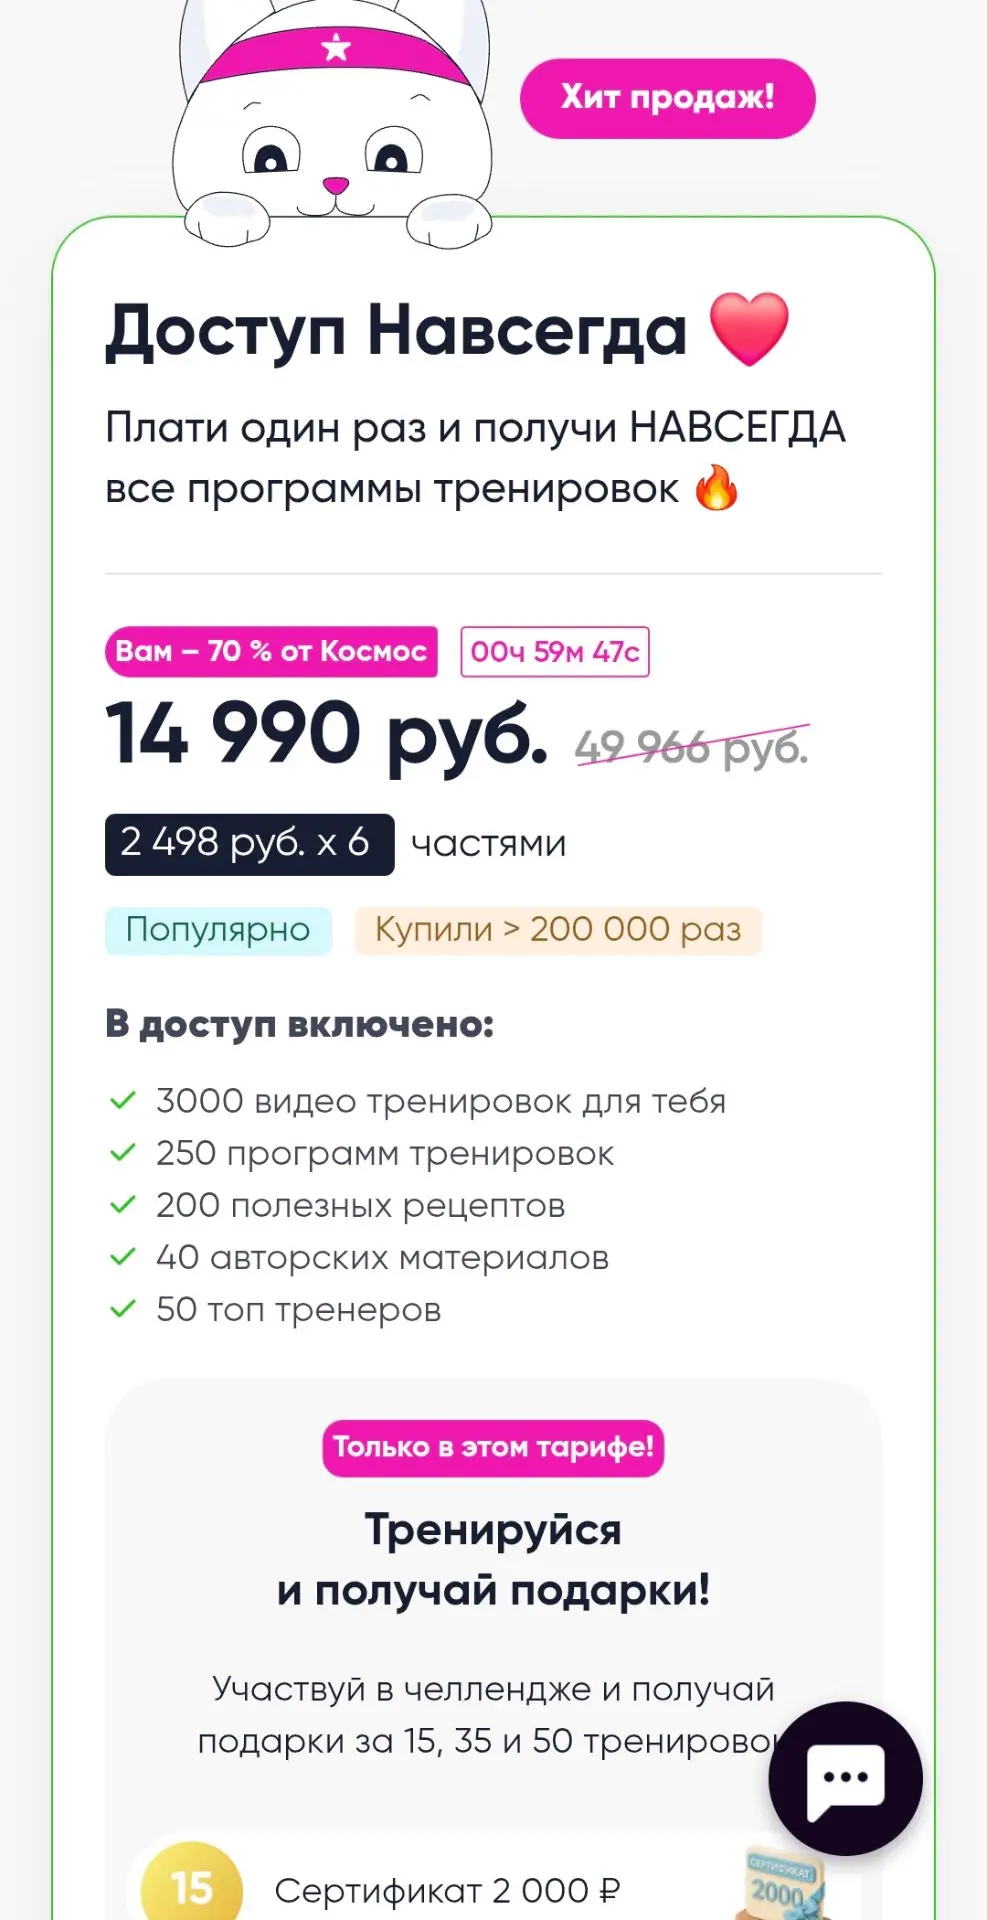This screenshot has width=987, height=1920.
Task: Tap the fire emoji after тренировок
Action: coord(717,488)
